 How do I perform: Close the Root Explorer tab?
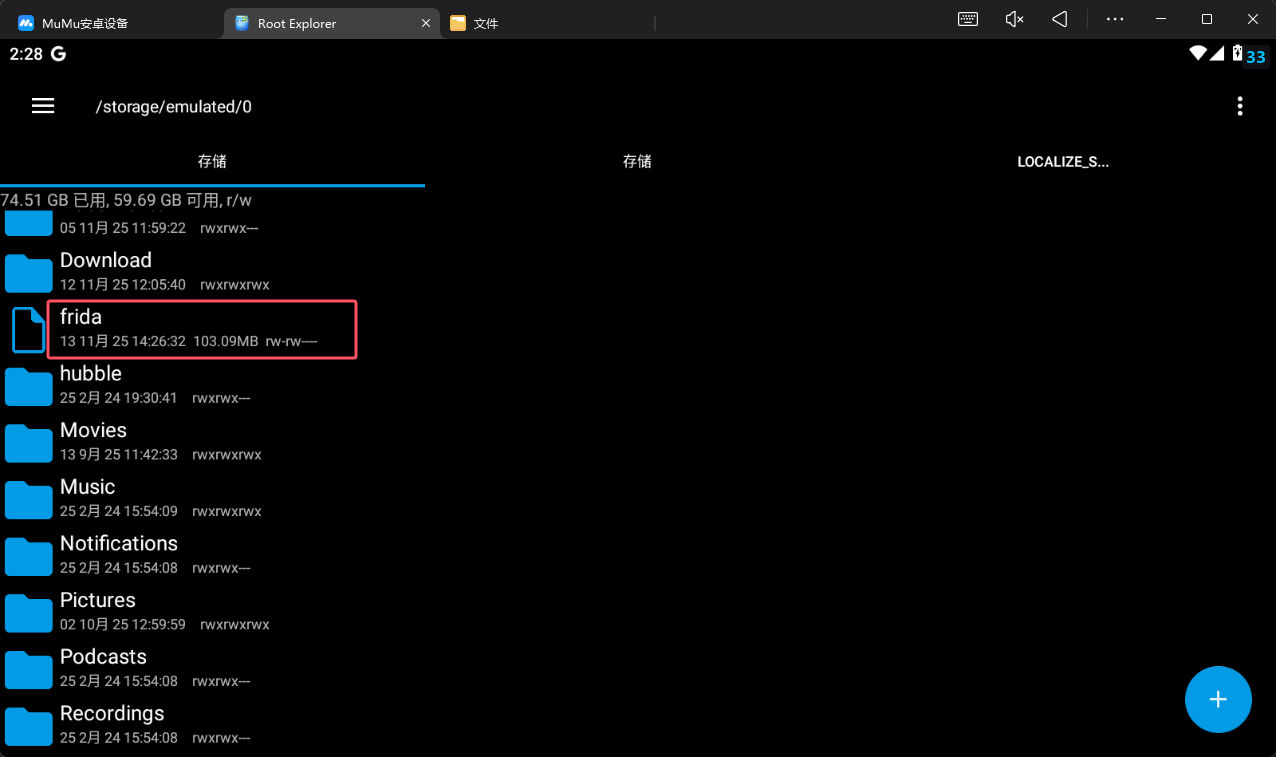[x=426, y=23]
